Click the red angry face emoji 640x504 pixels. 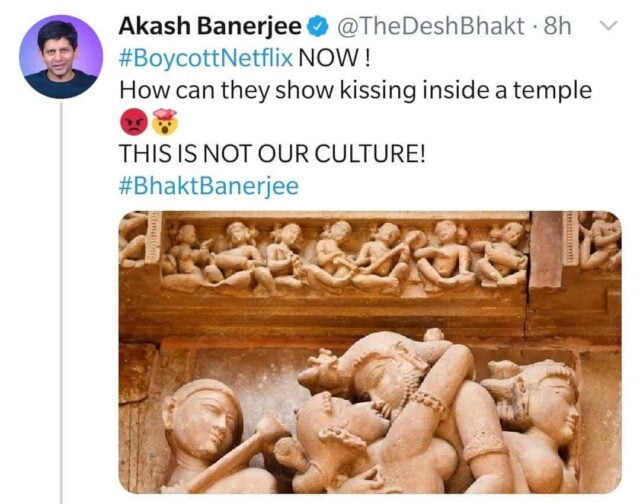pyautogui.click(x=133, y=122)
